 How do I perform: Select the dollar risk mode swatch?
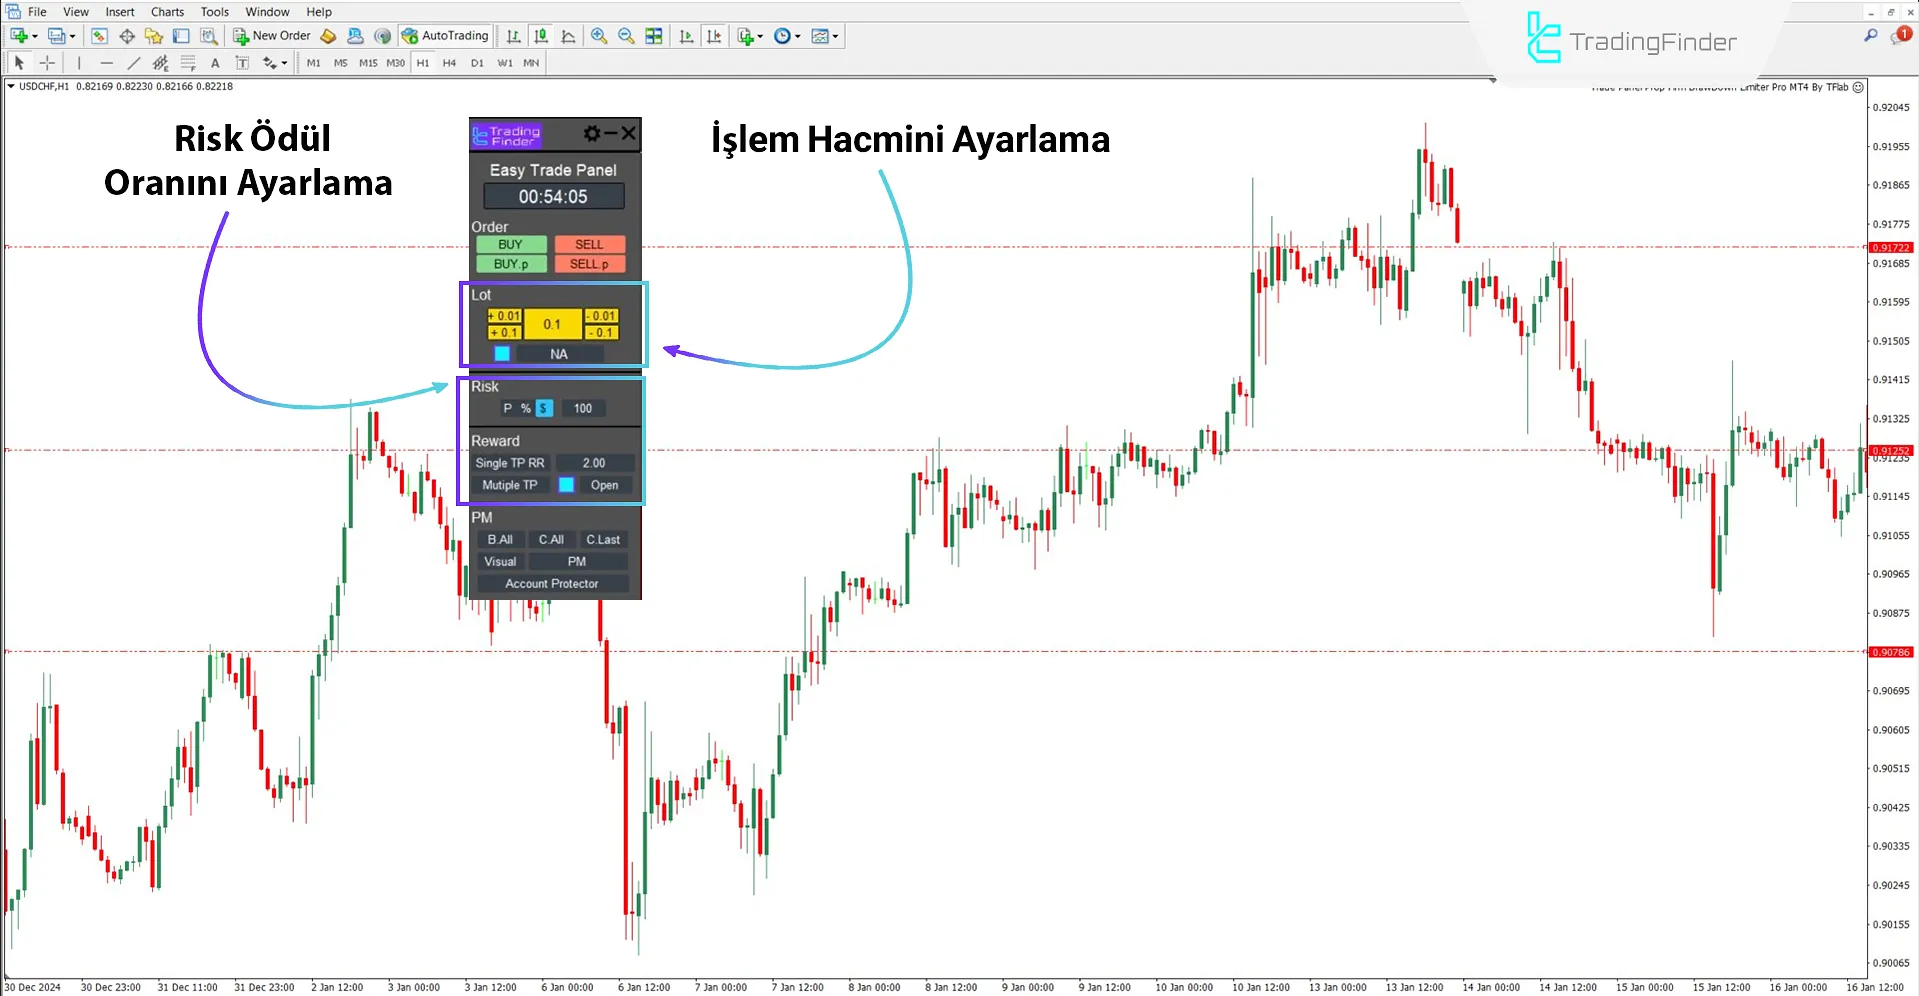(x=543, y=408)
